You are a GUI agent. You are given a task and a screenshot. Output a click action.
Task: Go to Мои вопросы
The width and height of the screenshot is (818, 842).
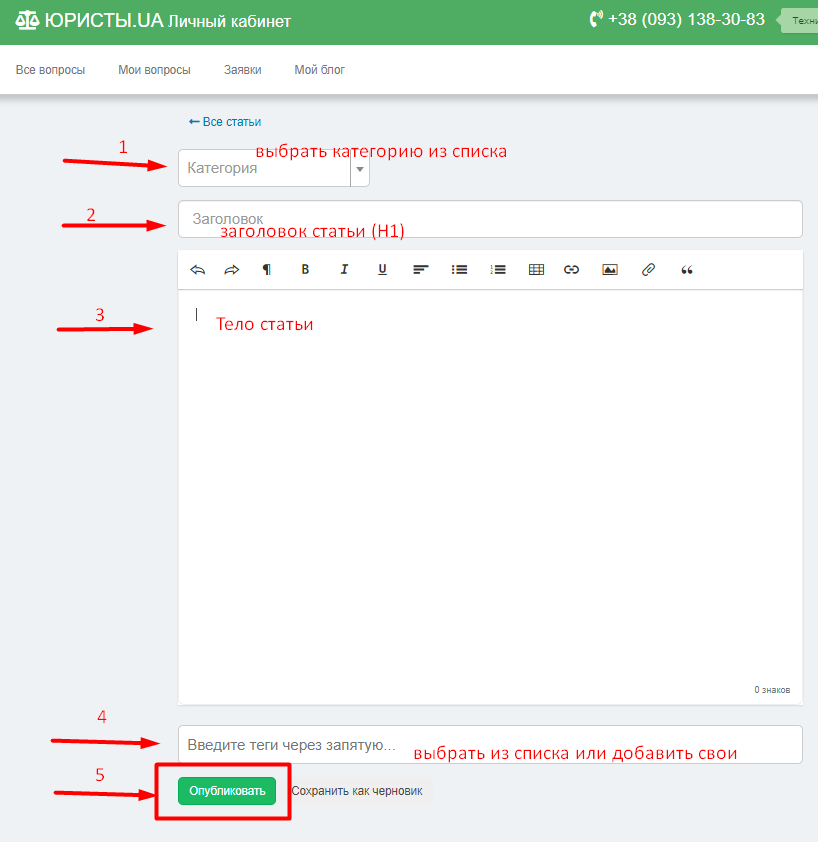(x=155, y=70)
